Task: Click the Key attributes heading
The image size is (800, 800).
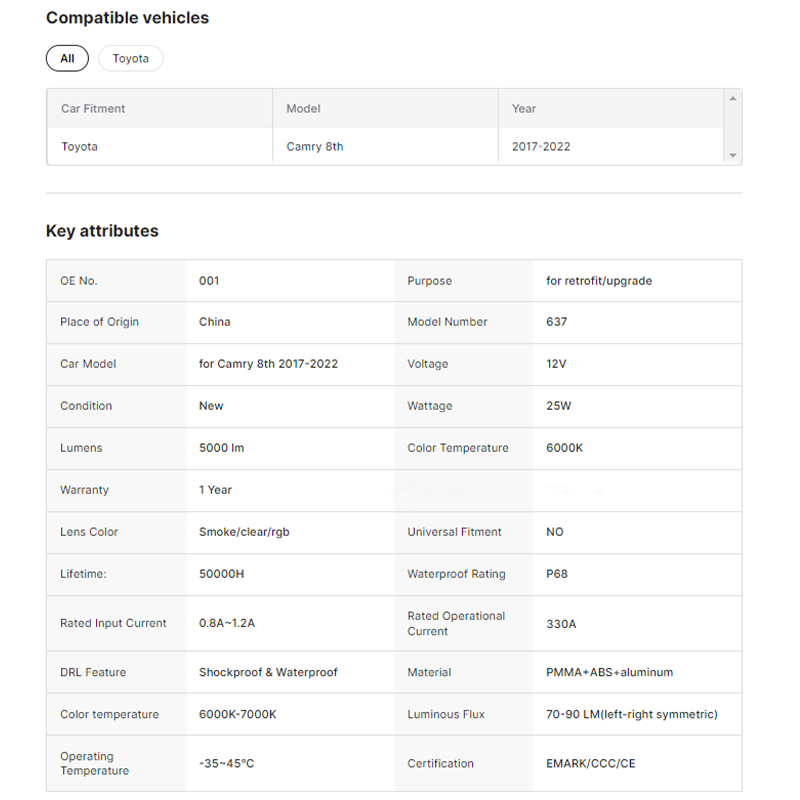Action: point(102,231)
